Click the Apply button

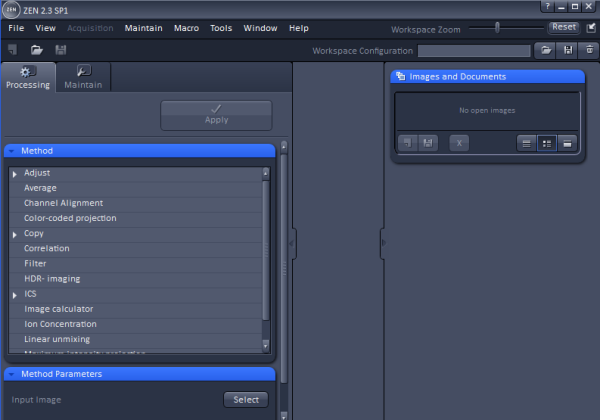216,115
